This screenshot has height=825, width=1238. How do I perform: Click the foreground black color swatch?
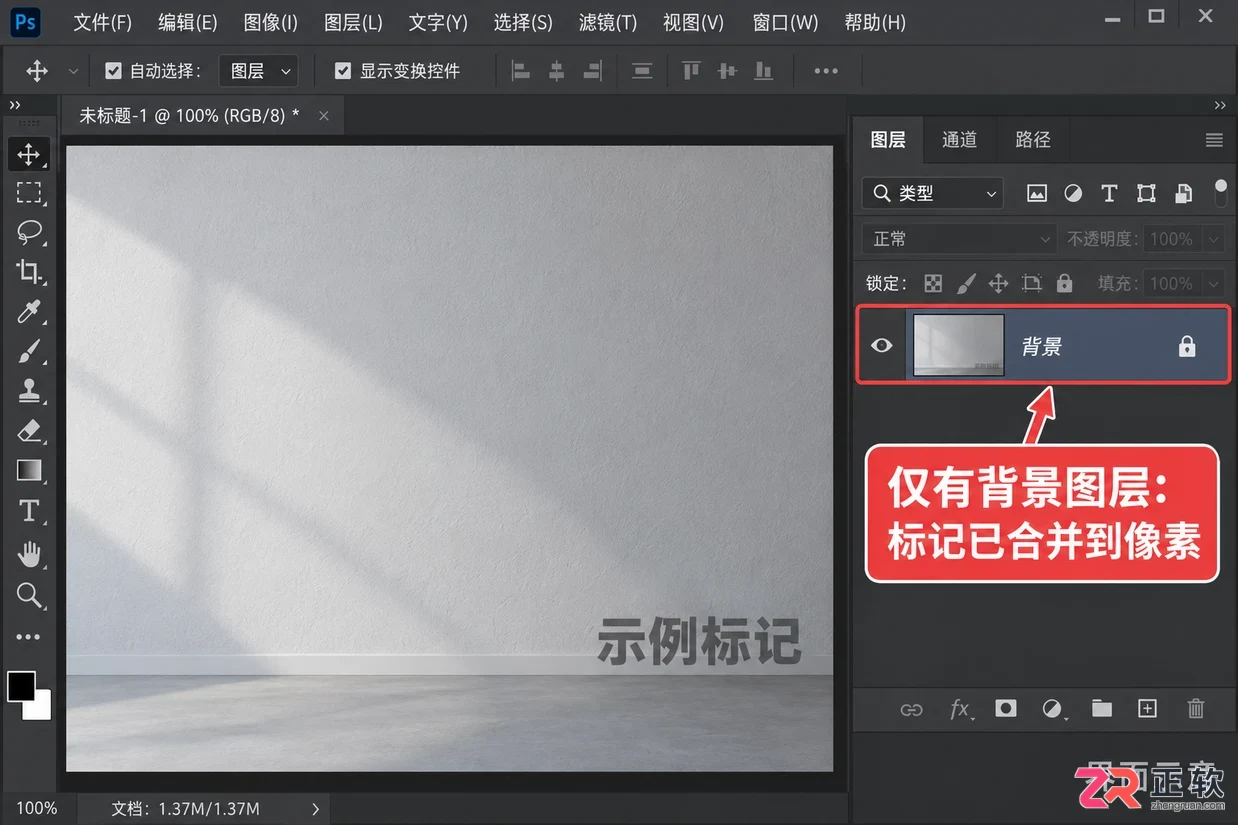[x=21, y=686]
